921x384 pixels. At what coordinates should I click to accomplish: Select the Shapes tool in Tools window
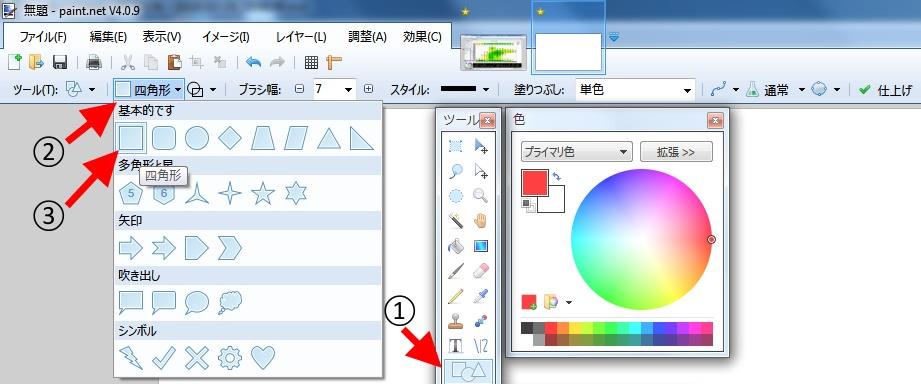point(468,371)
